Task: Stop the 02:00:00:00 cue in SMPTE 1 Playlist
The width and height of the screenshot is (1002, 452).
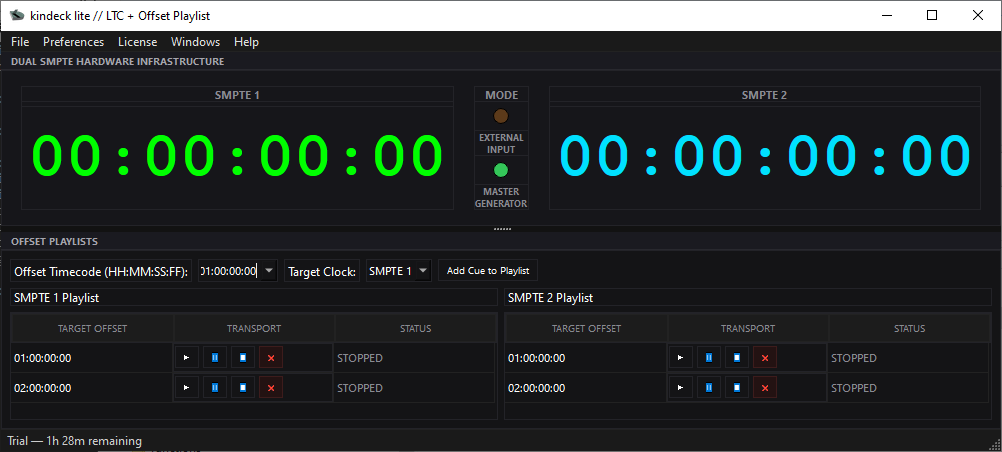Action: pos(243,387)
